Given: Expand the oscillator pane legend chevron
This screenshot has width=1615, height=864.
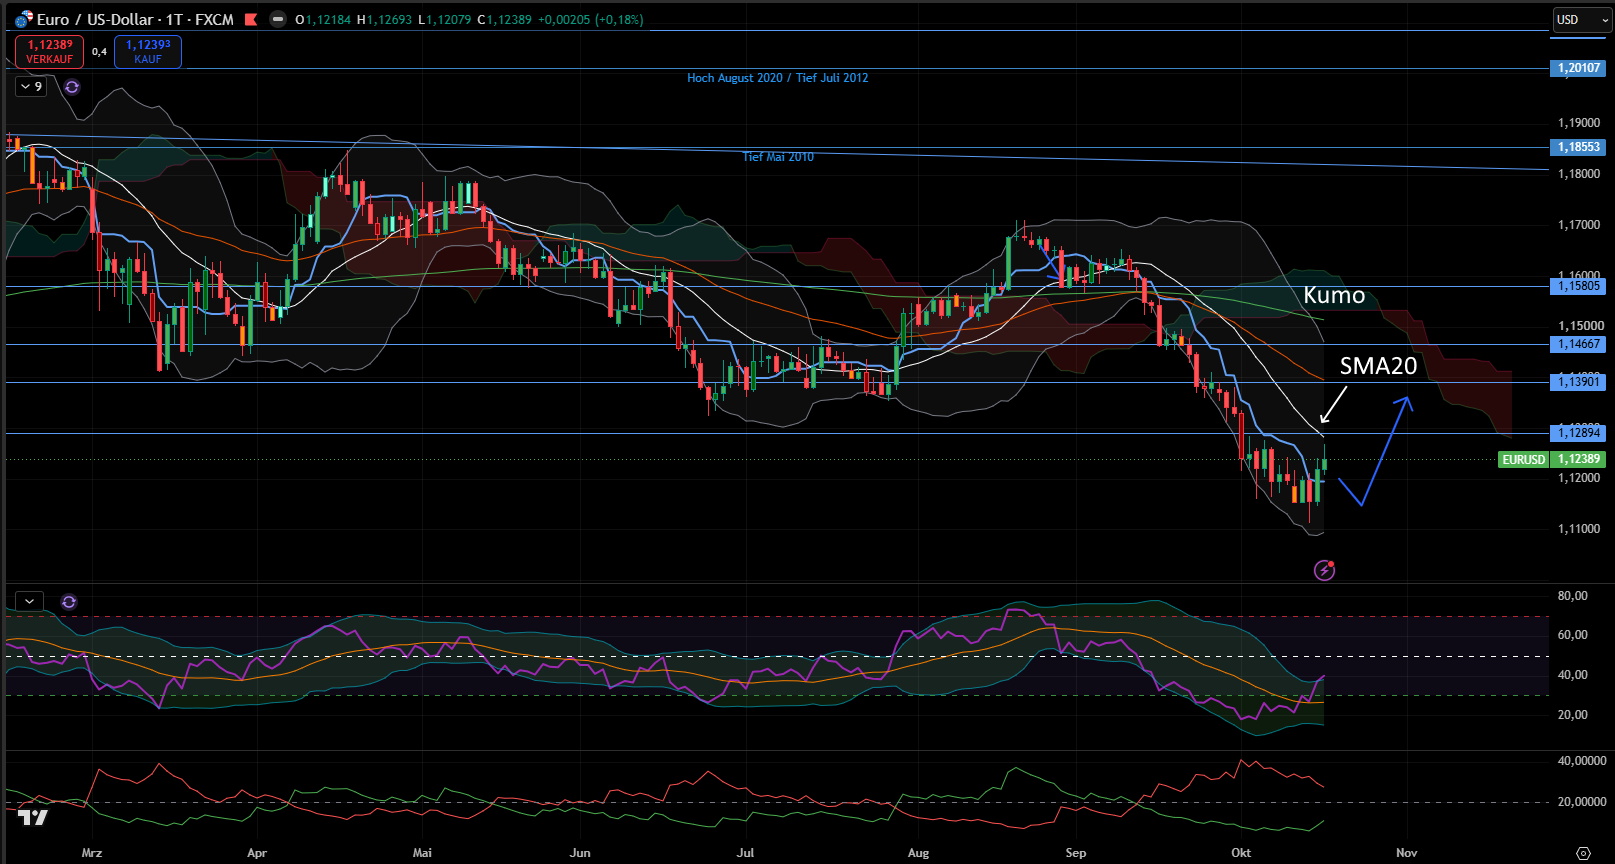Looking at the screenshot, I should pyautogui.click(x=30, y=602).
